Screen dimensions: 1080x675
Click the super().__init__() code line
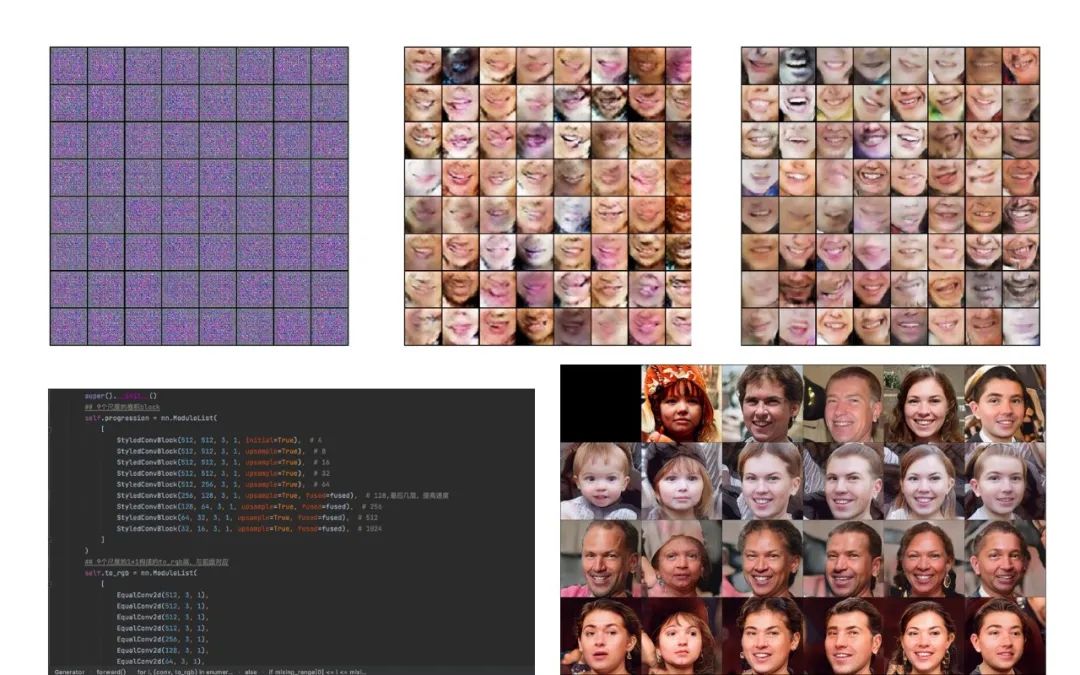tap(121, 396)
